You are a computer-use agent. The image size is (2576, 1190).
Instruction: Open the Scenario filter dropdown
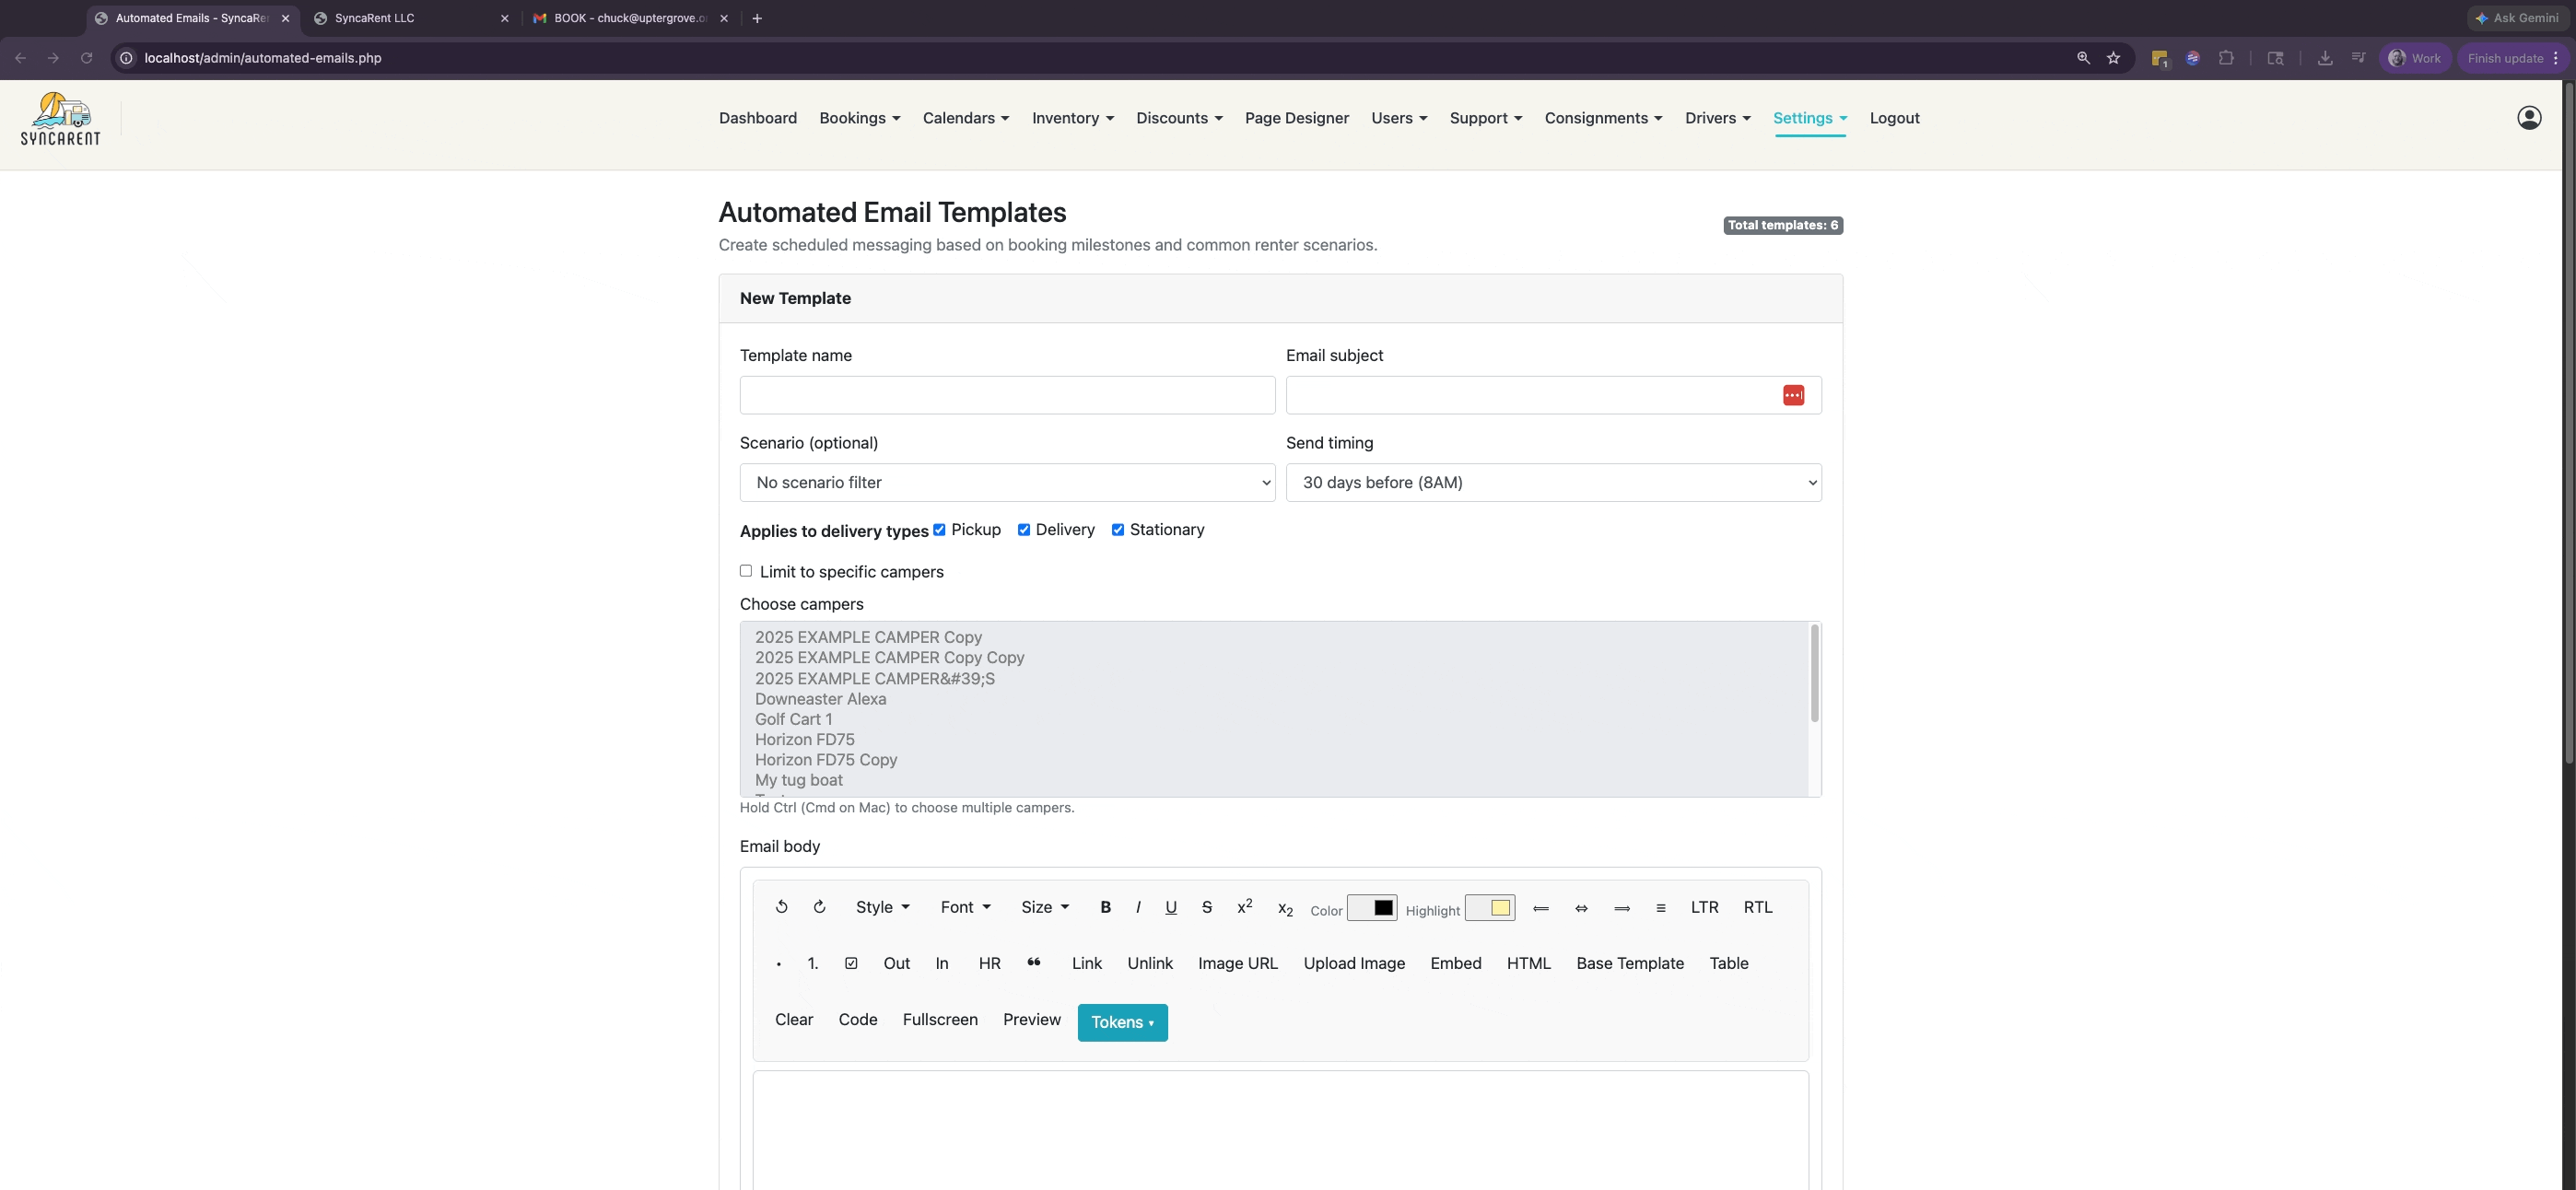coord(1007,482)
